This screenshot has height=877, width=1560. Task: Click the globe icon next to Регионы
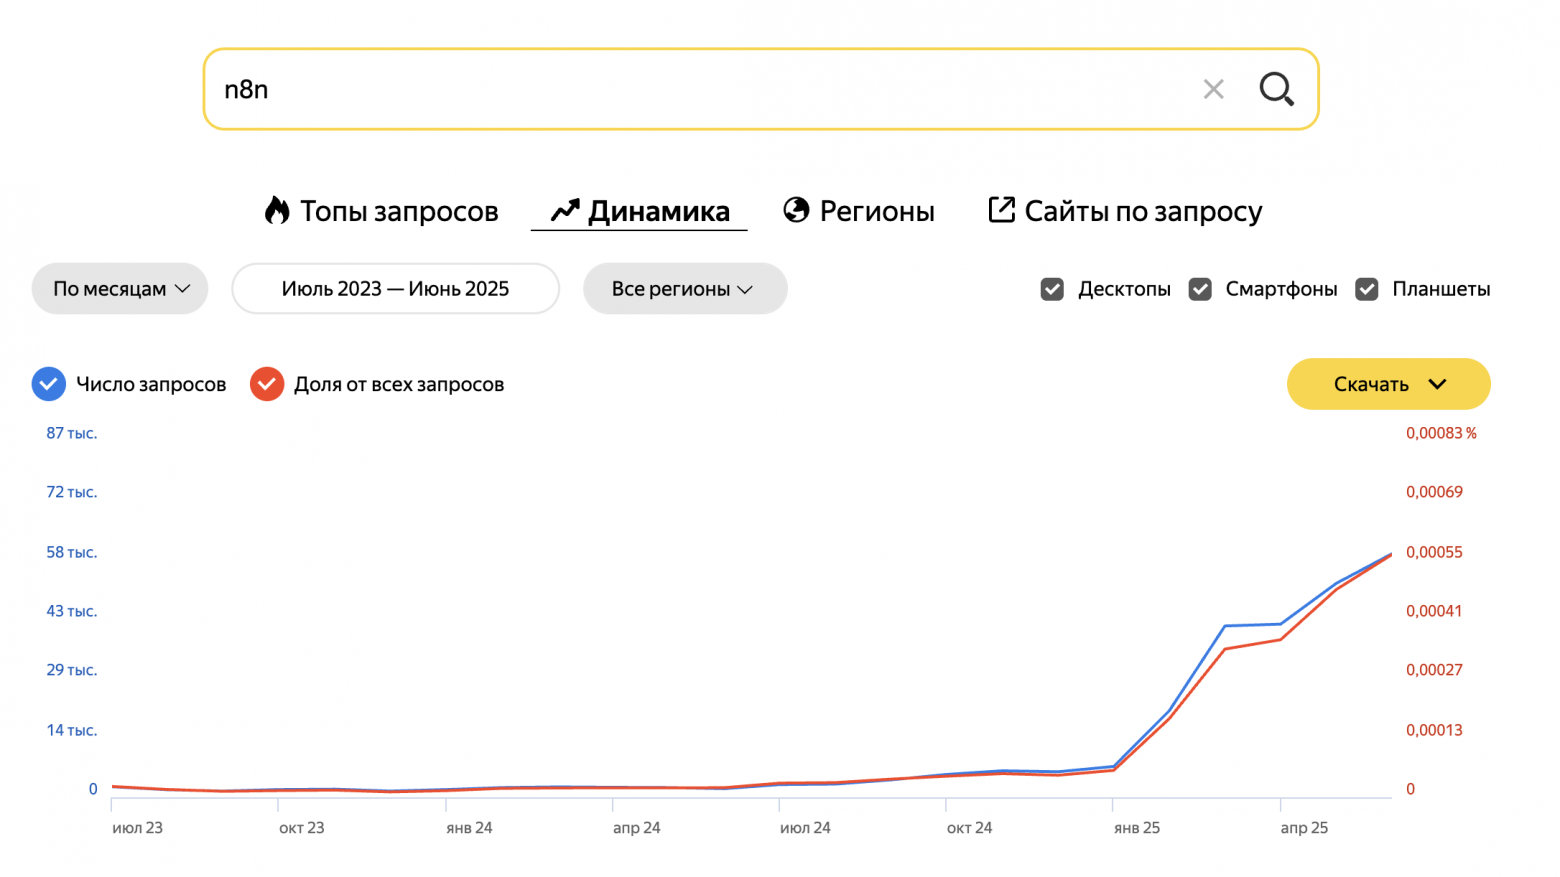pyautogui.click(x=795, y=211)
